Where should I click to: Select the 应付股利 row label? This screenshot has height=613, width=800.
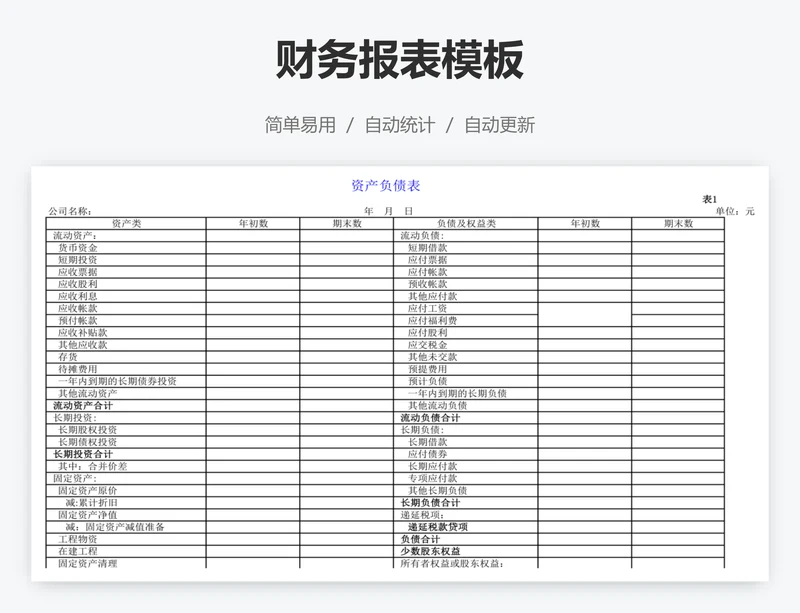428,333
